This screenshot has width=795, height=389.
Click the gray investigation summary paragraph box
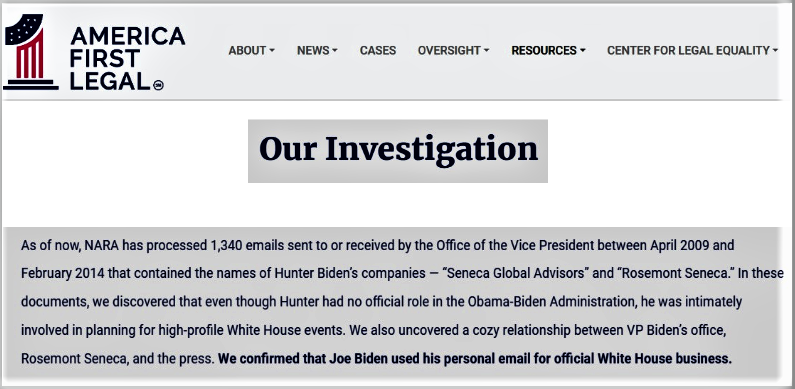[x=392, y=302]
